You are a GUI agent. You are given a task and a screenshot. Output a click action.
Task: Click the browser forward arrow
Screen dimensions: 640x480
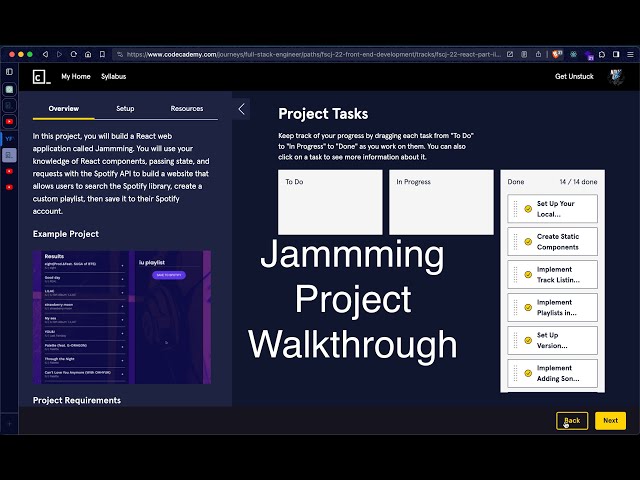tap(60, 54)
